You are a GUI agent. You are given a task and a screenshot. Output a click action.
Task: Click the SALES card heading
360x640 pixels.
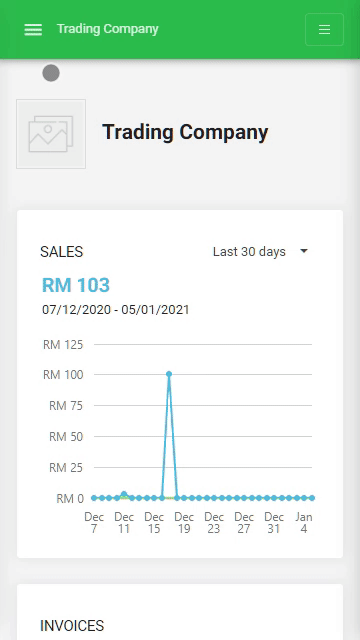pyautogui.click(x=62, y=252)
